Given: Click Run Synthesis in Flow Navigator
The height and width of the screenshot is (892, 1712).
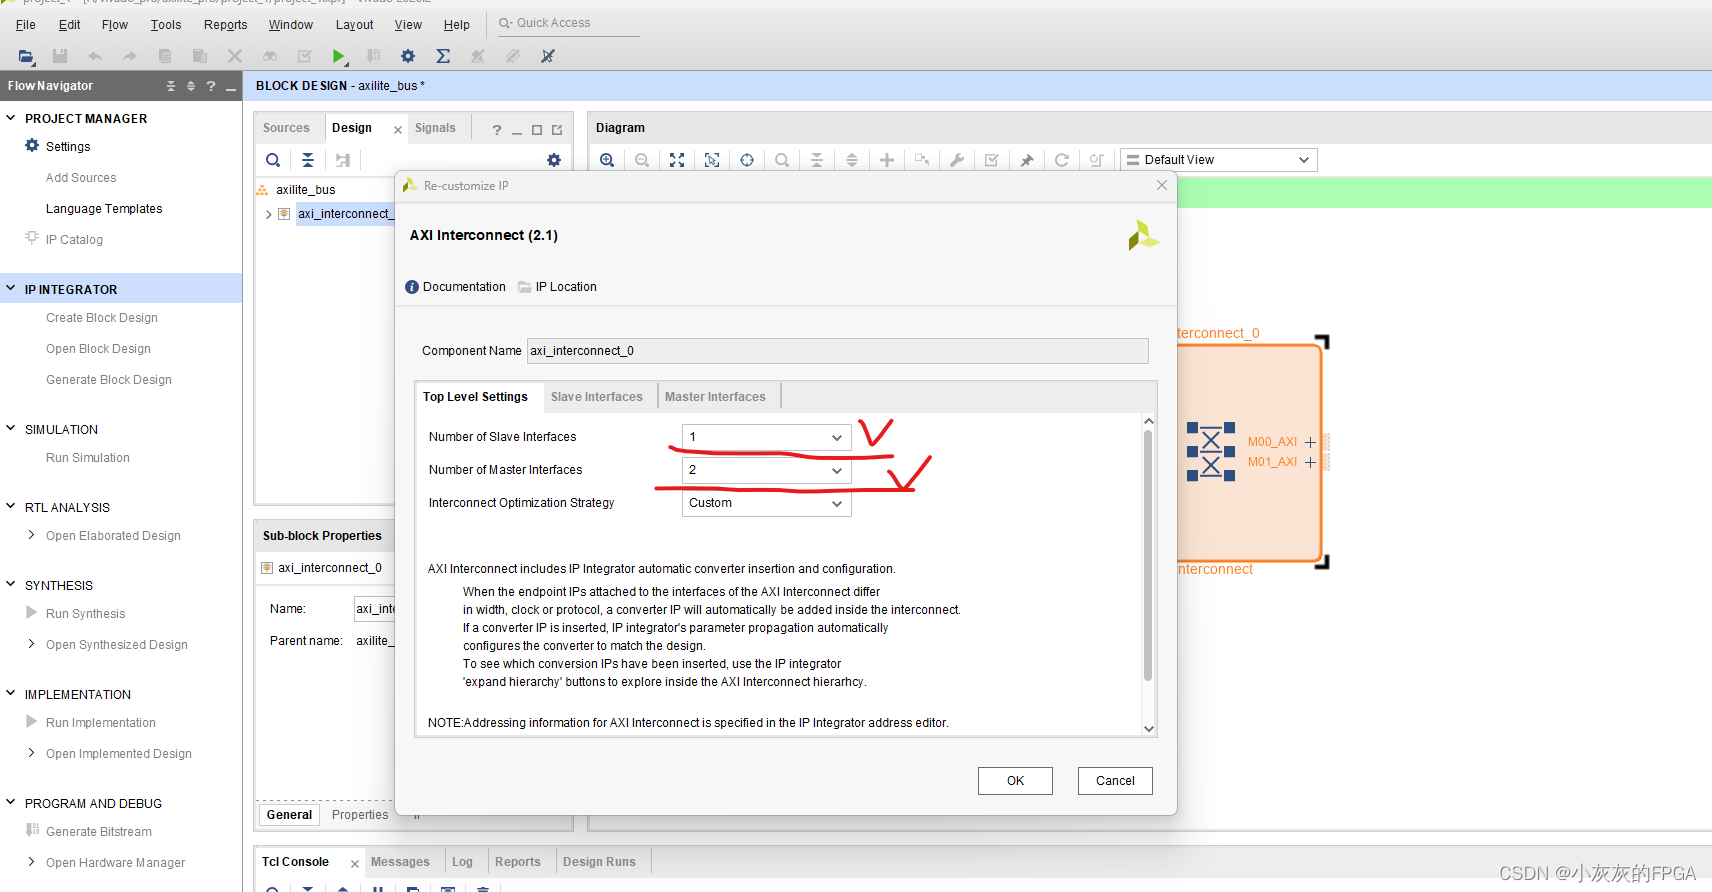Looking at the screenshot, I should pyautogui.click(x=85, y=614).
